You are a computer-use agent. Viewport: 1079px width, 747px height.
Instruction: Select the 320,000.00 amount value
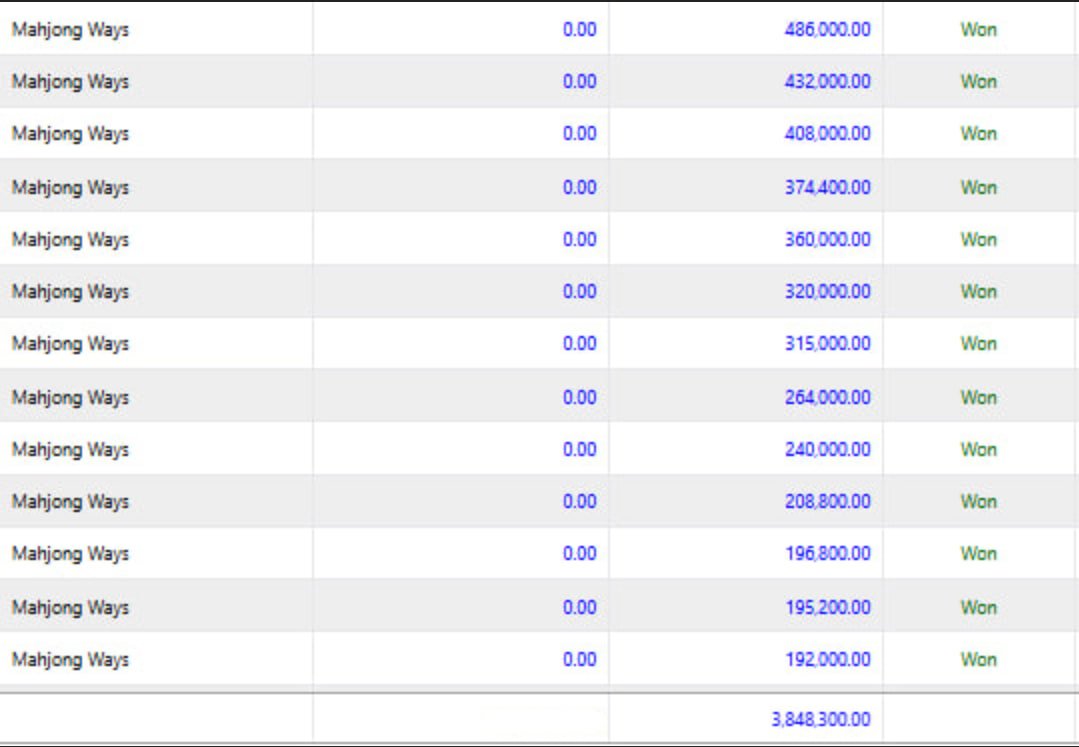(x=827, y=292)
